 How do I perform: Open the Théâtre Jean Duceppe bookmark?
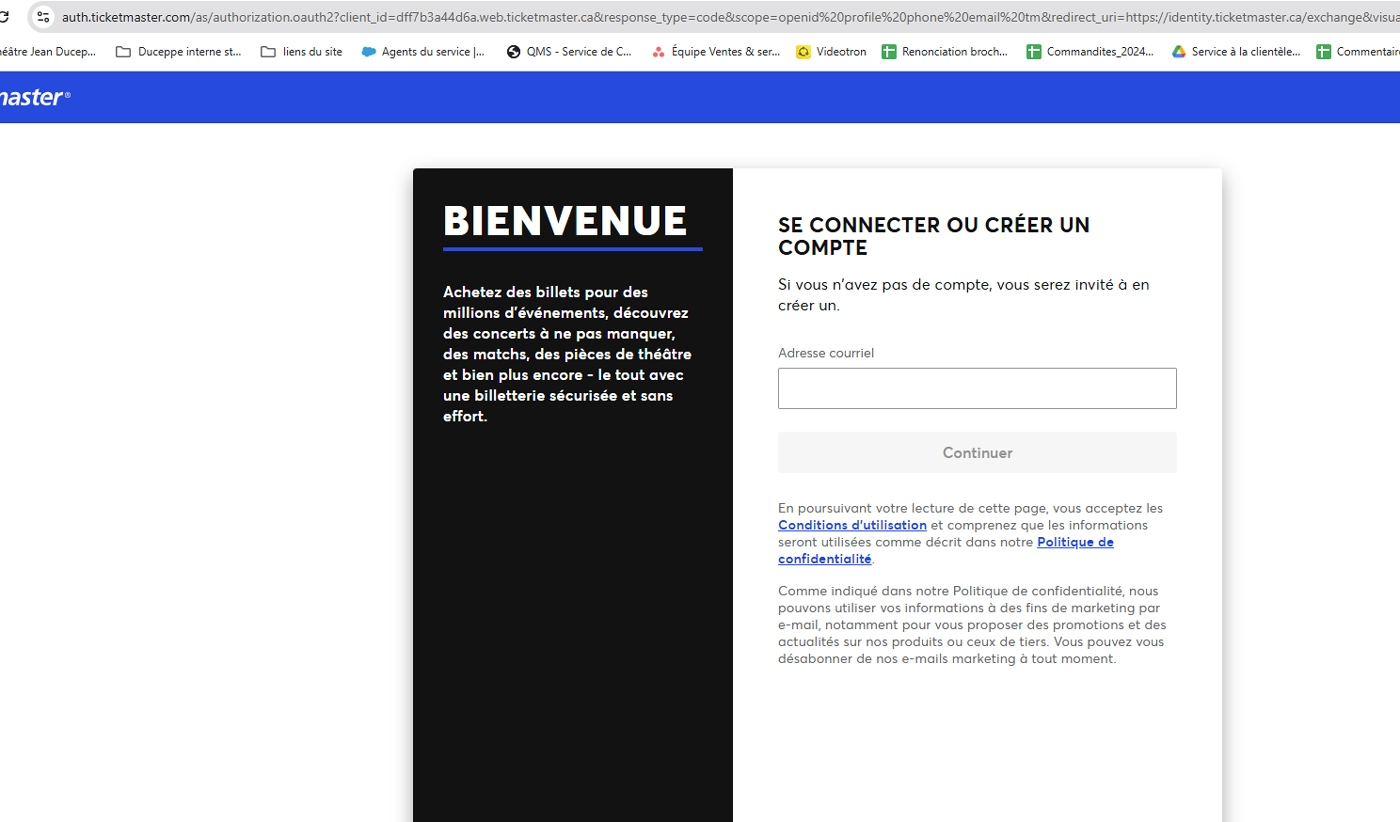click(46, 52)
